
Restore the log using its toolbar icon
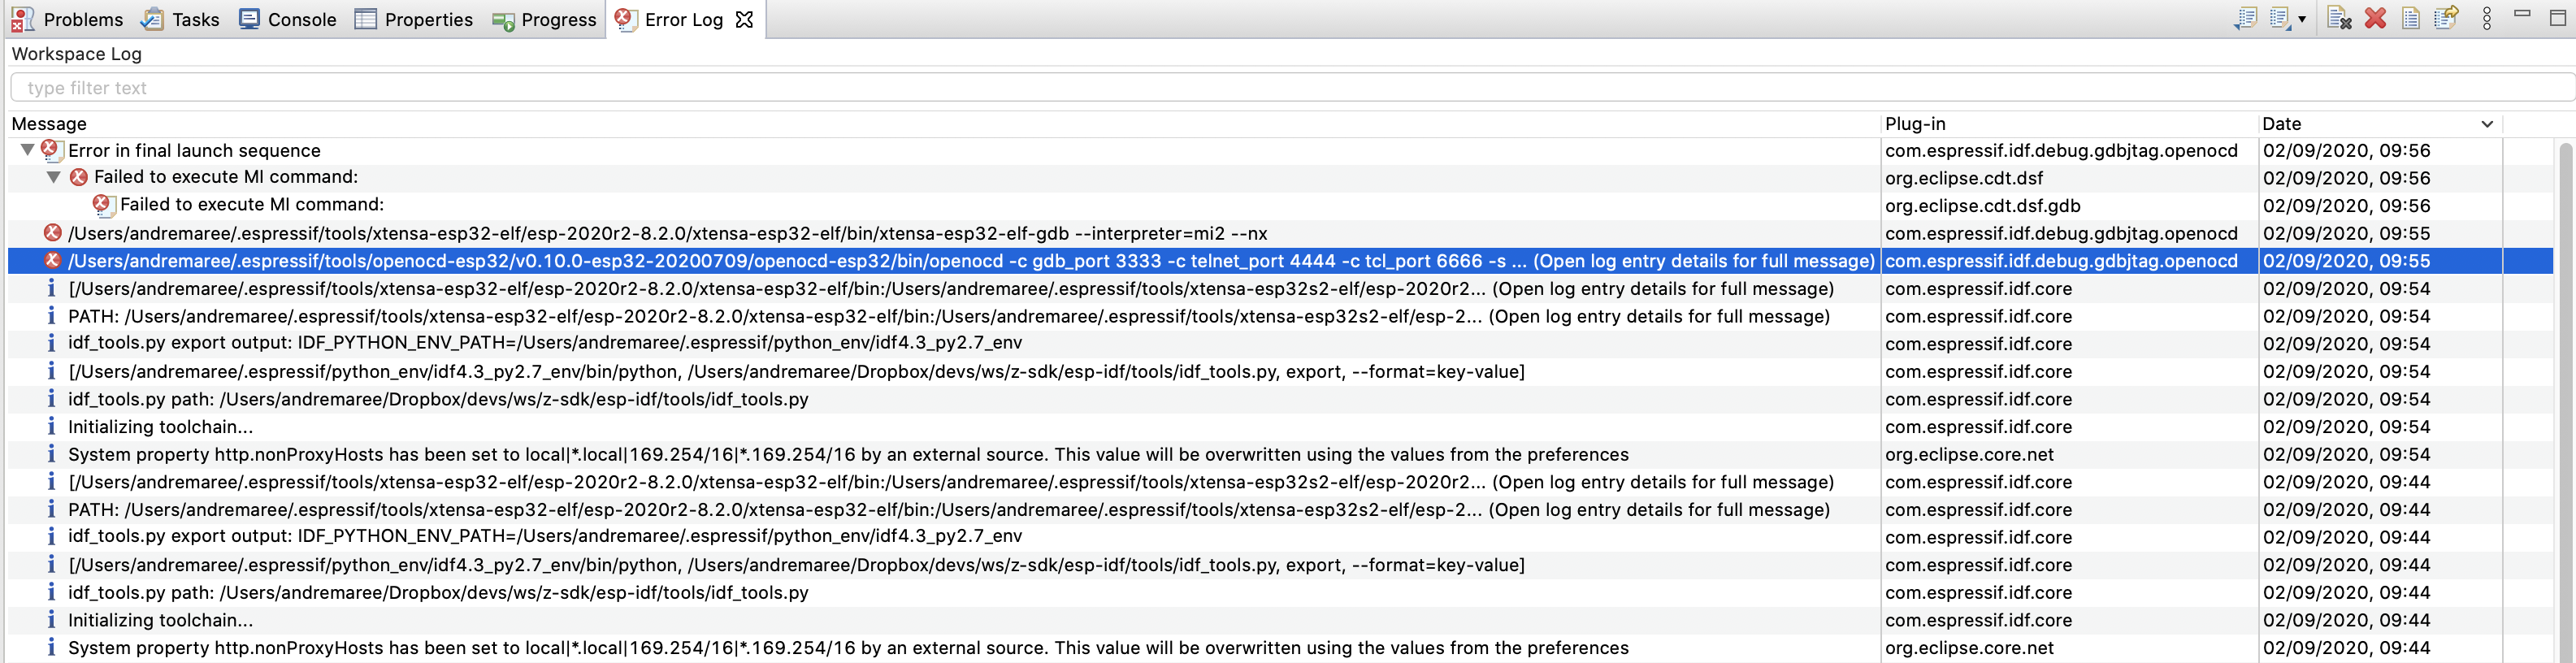click(2445, 18)
